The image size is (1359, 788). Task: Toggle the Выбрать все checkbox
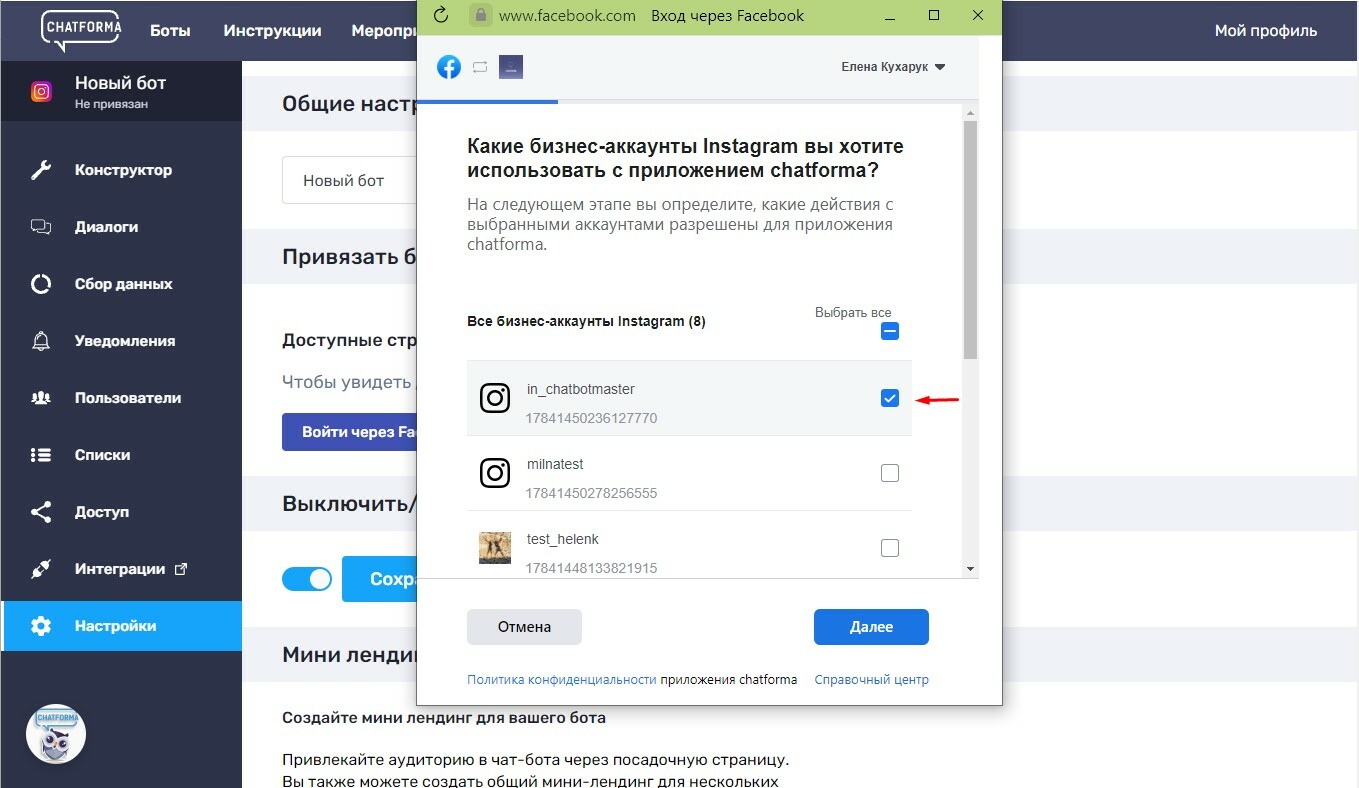[890, 331]
